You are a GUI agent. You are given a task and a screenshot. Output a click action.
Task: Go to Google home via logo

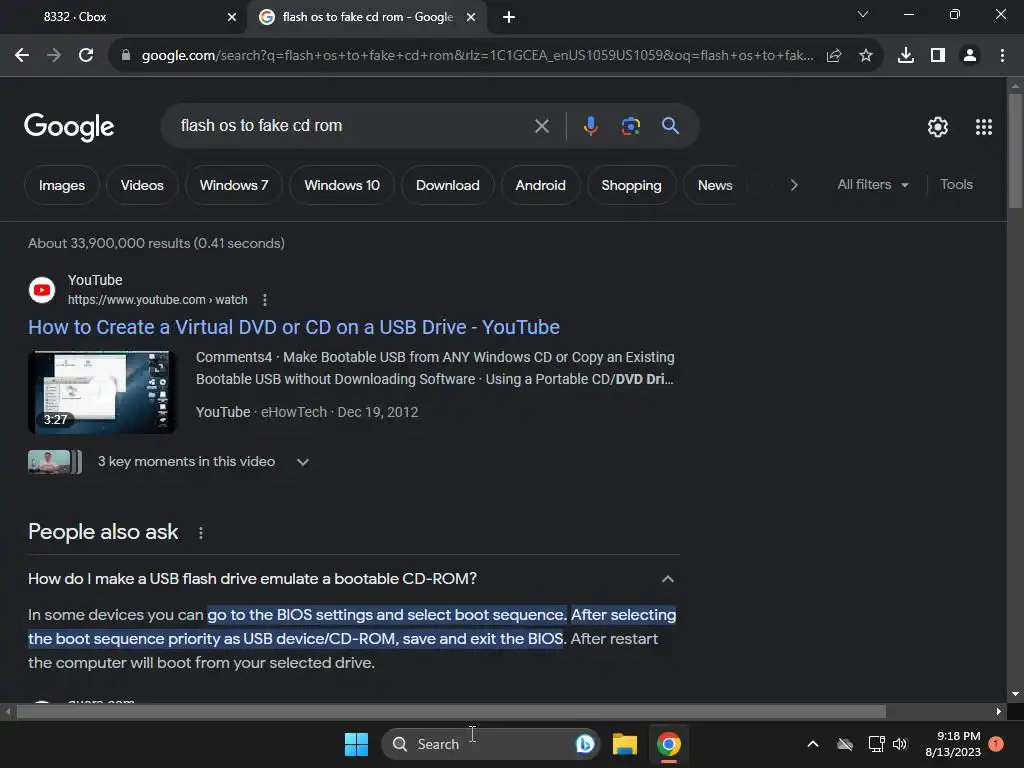pos(69,127)
